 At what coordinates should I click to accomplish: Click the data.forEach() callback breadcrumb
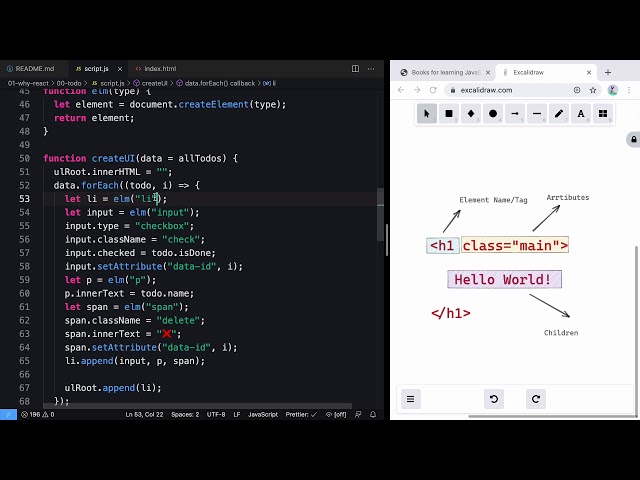[216, 83]
